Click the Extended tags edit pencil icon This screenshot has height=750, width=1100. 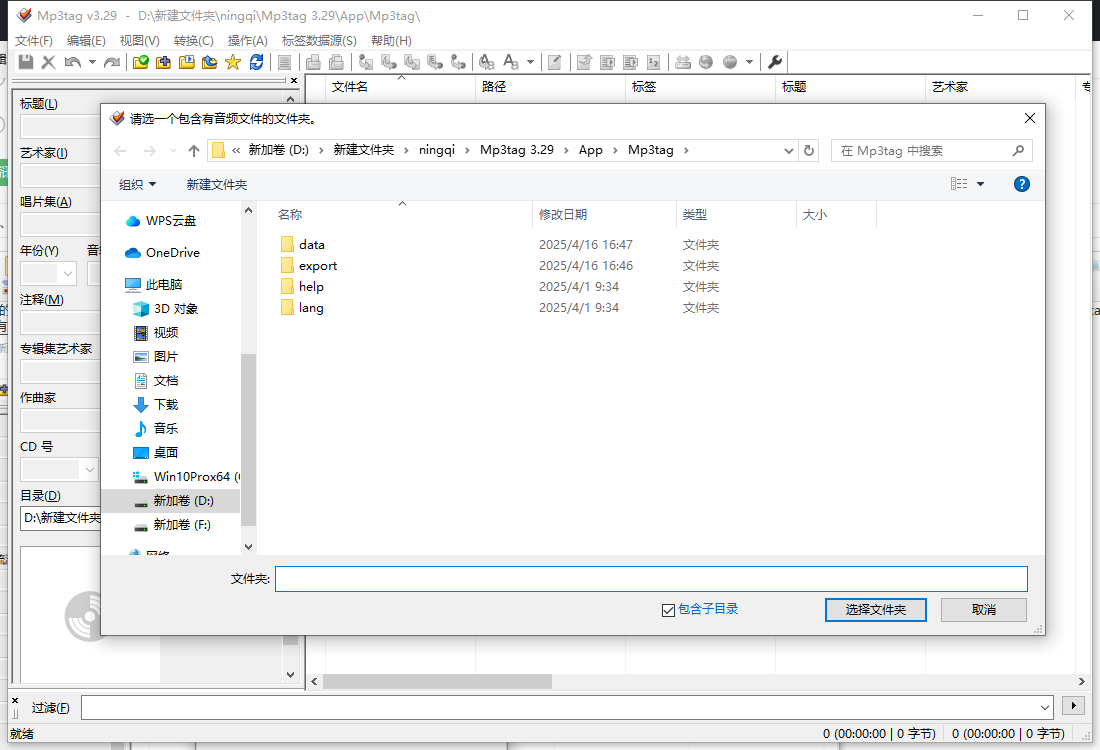pos(554,62)
